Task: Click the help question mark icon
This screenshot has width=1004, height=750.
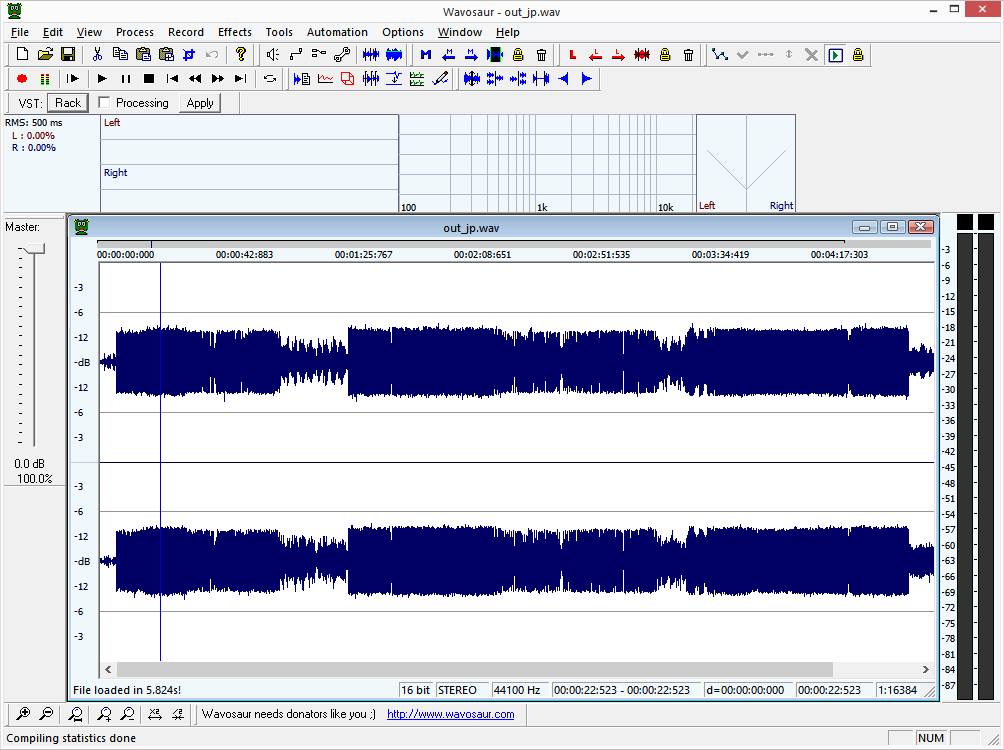Action: pos(241,54)
